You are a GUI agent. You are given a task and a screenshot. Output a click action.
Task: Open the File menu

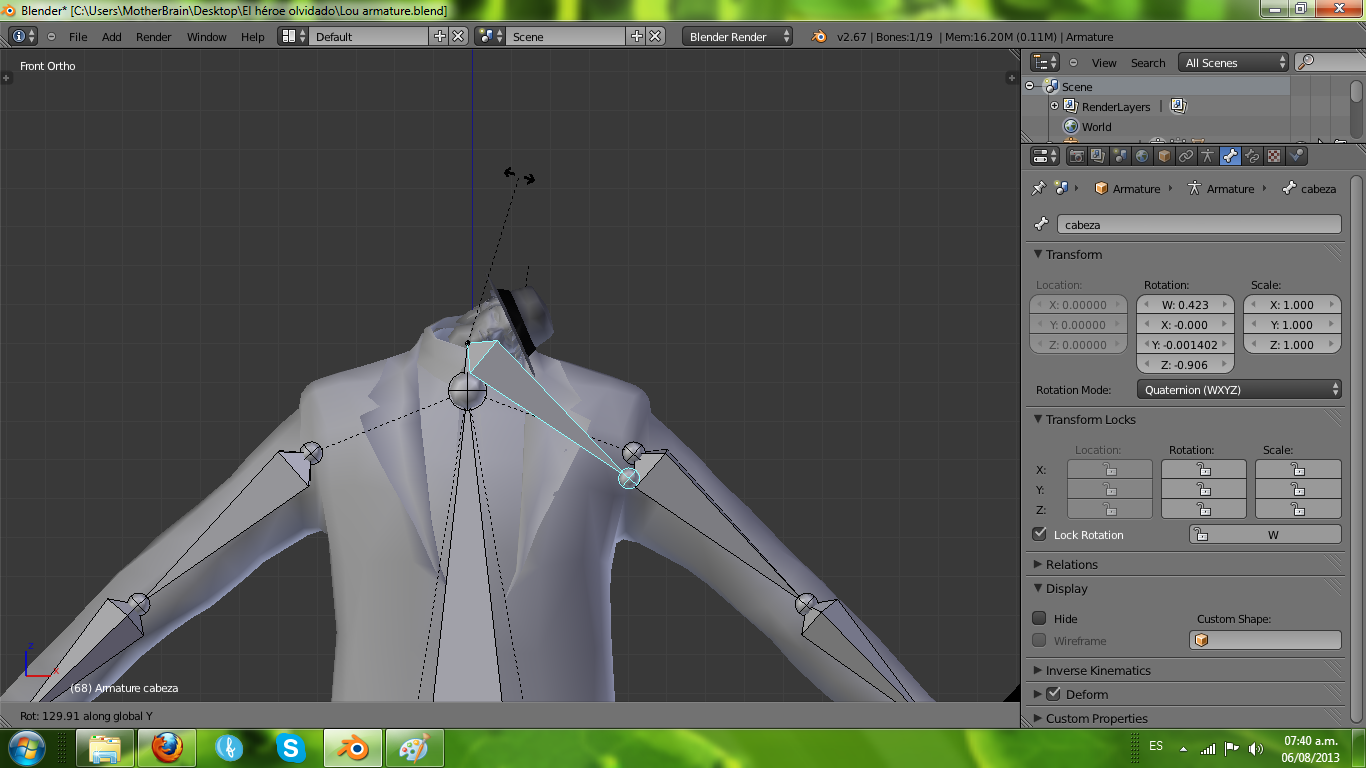(77, 37)
